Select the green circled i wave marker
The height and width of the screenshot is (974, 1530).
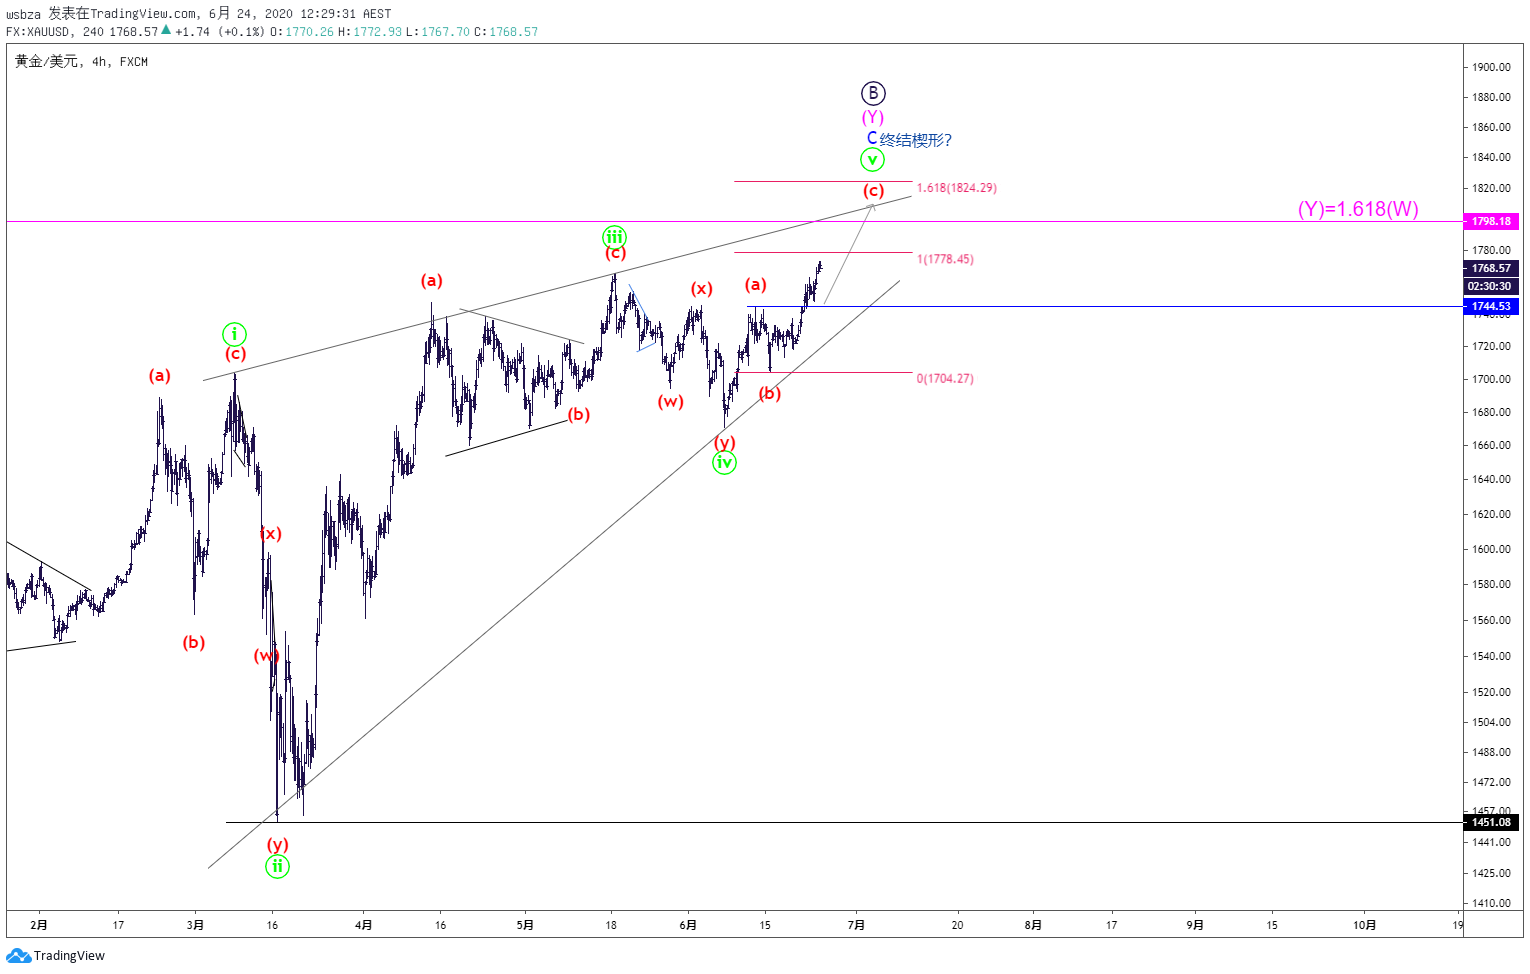tap(234, 334)
